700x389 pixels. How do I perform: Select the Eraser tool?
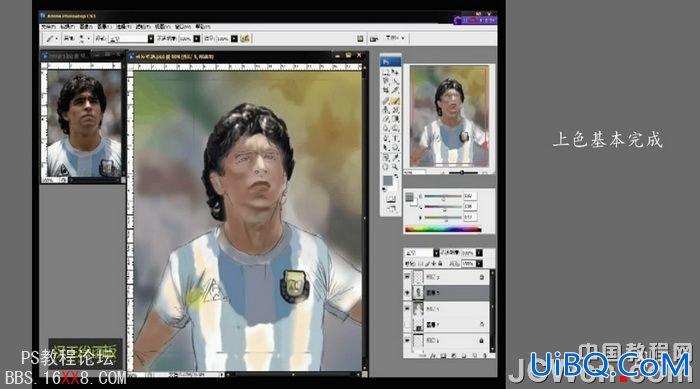[x=386, y=118]
